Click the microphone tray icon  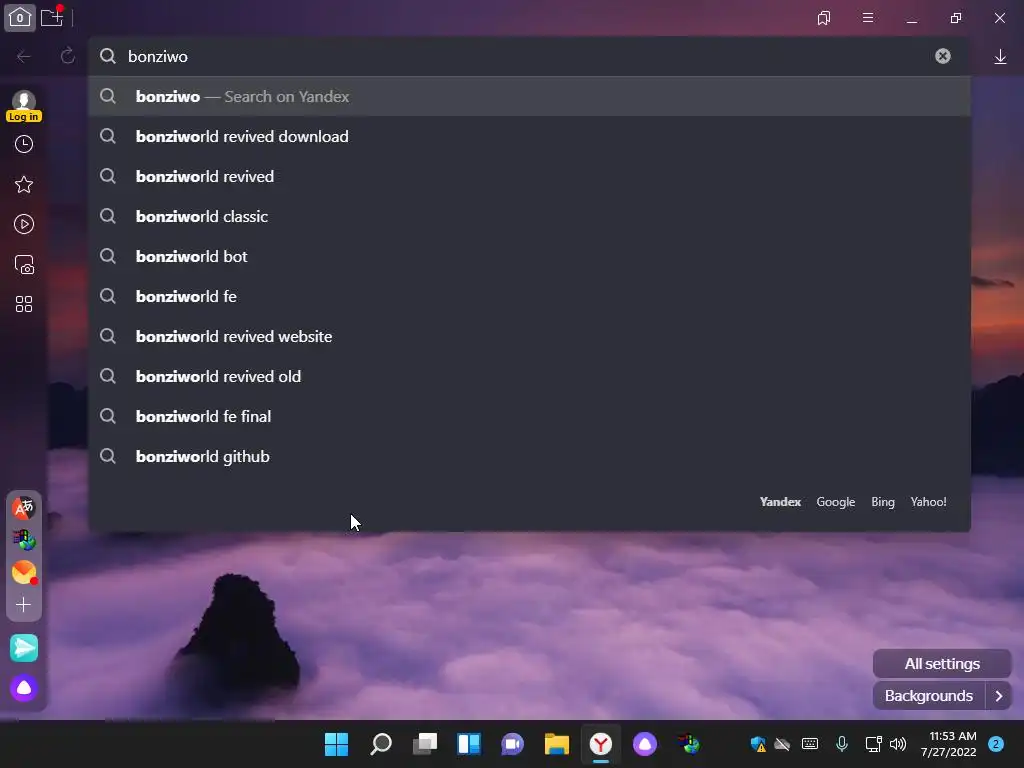click(x=842, y=743)
